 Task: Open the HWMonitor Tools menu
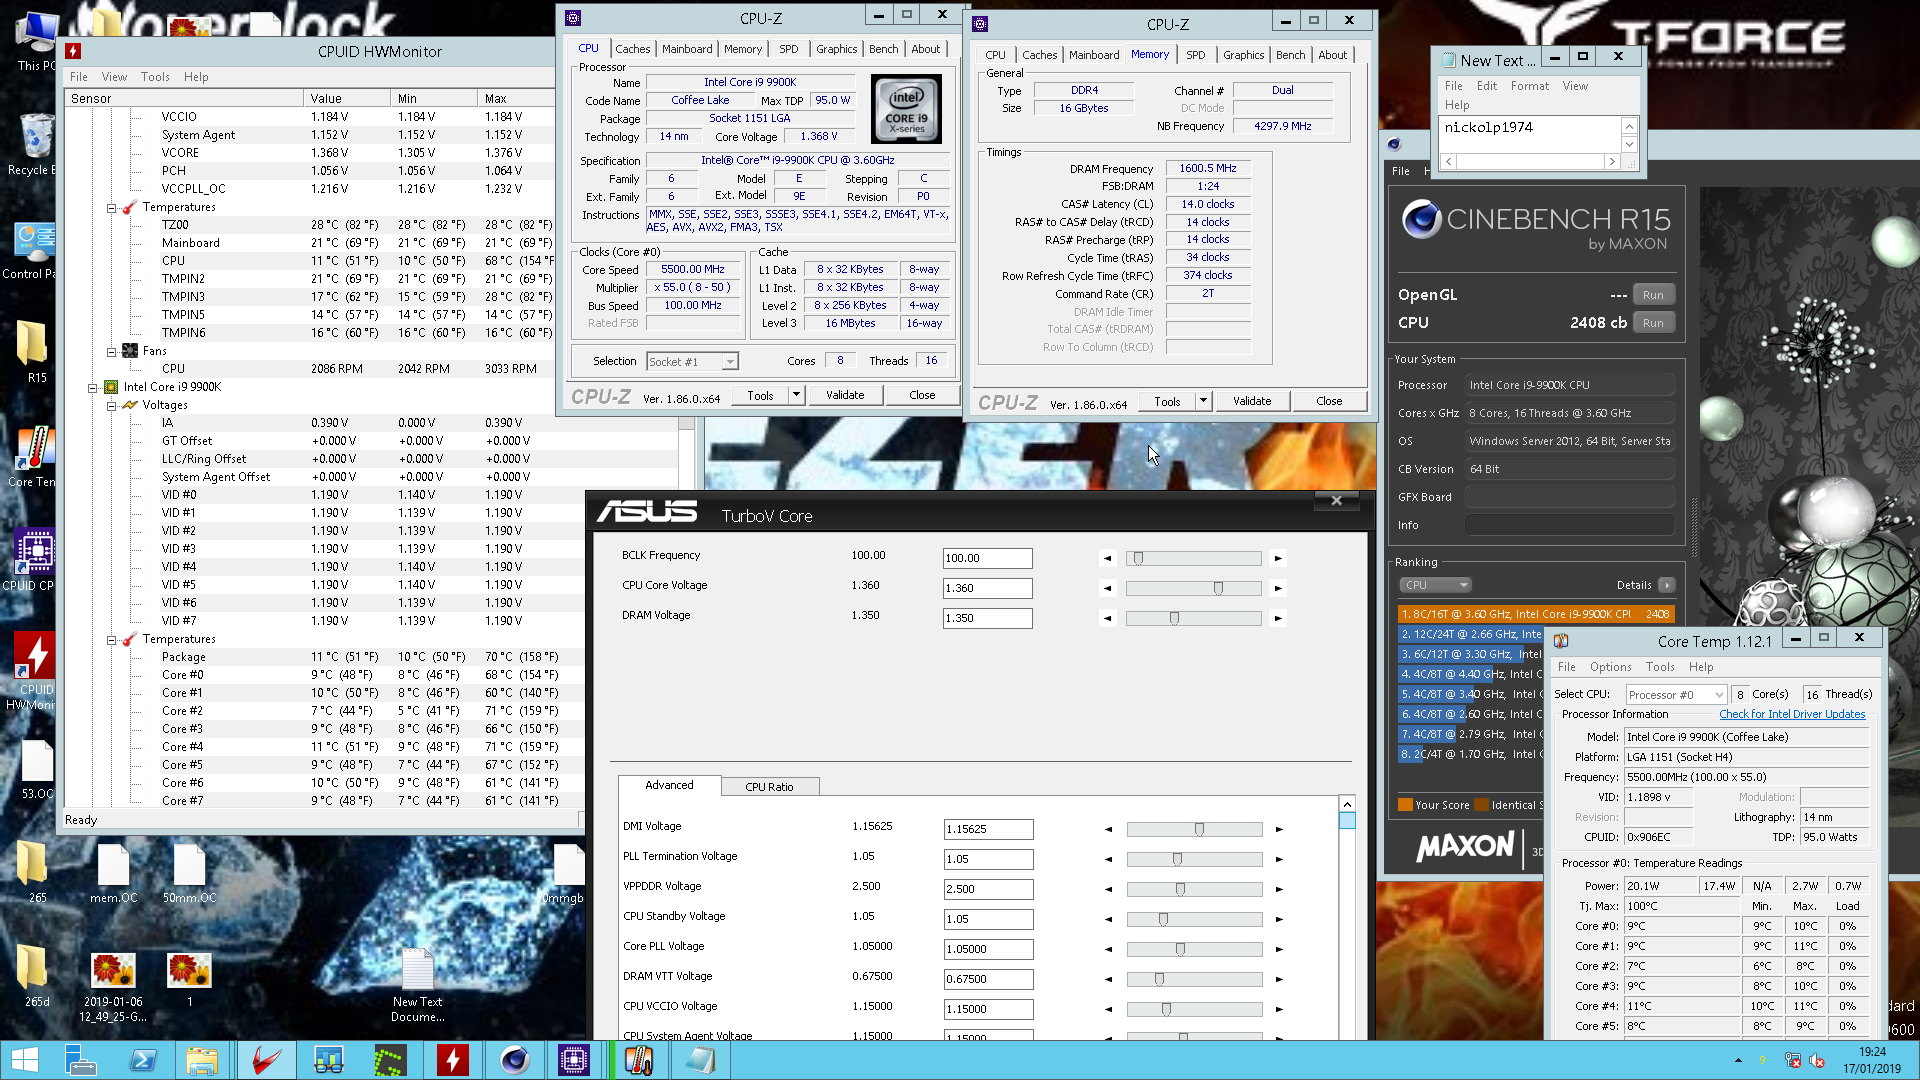coord(155,77)
